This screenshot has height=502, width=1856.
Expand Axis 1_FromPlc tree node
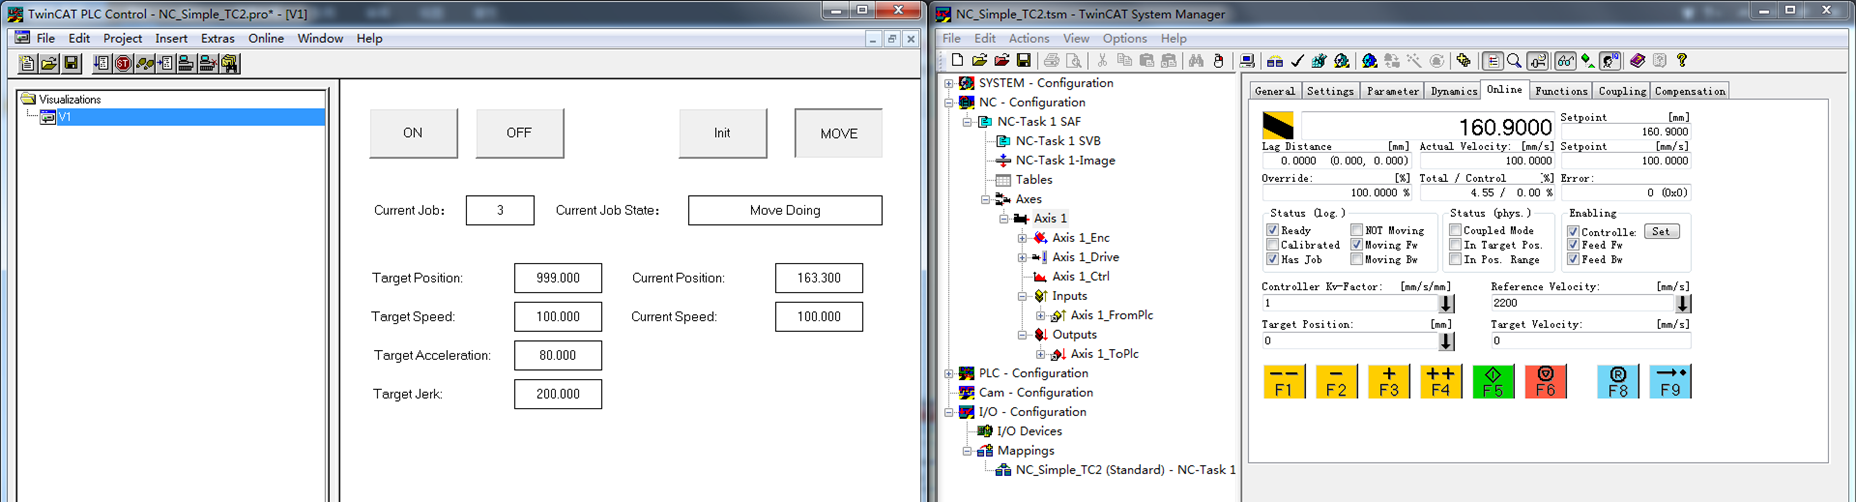1041,315
